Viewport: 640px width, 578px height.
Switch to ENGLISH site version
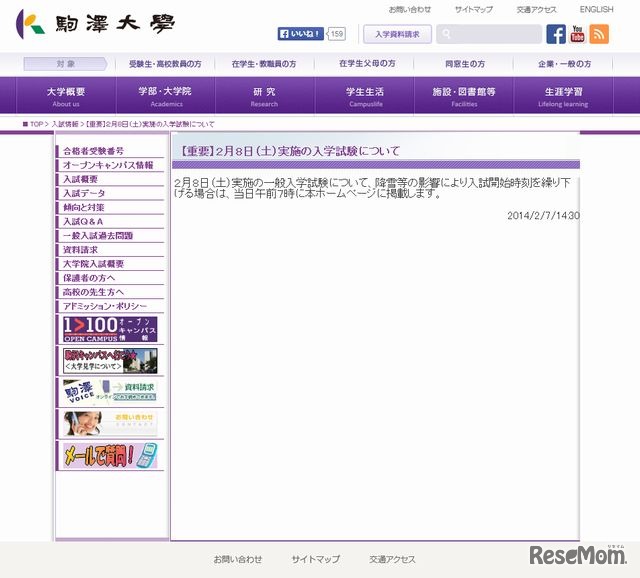tap(596, 9)
